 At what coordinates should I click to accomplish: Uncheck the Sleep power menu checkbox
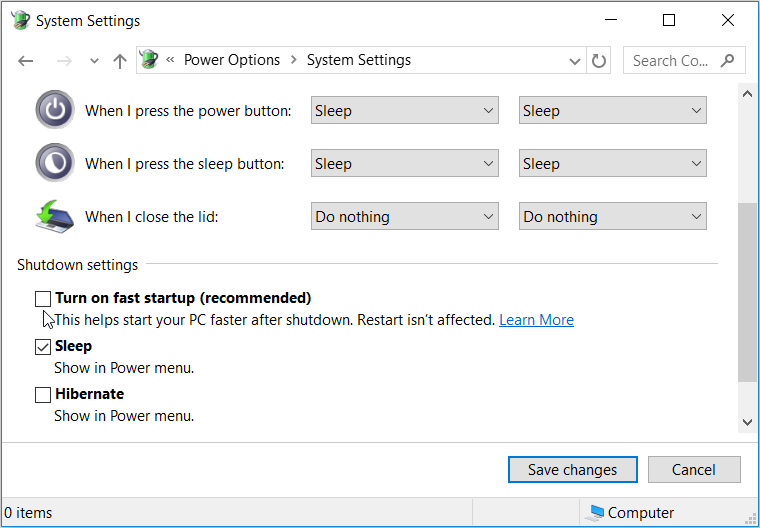tap(43, 347)
